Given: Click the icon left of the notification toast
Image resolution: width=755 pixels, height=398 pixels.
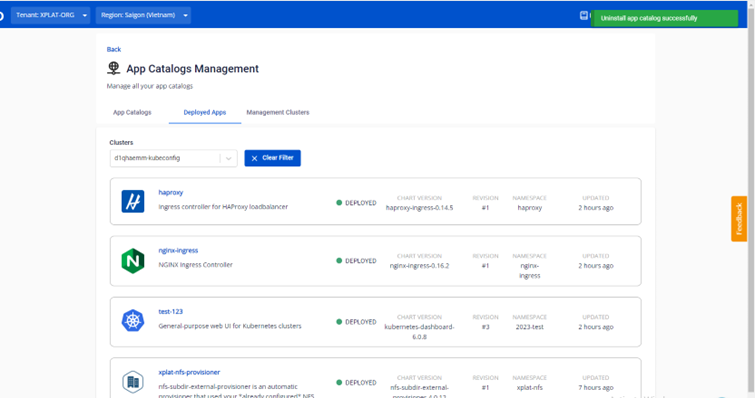Looking at the screenshot, I should pos(584,15).
